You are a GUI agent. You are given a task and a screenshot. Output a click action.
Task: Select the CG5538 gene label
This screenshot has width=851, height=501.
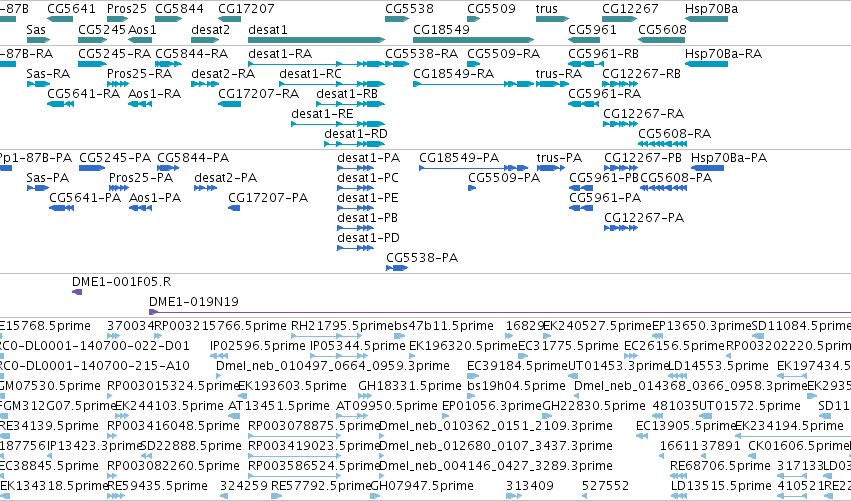(x=409, y=9)
